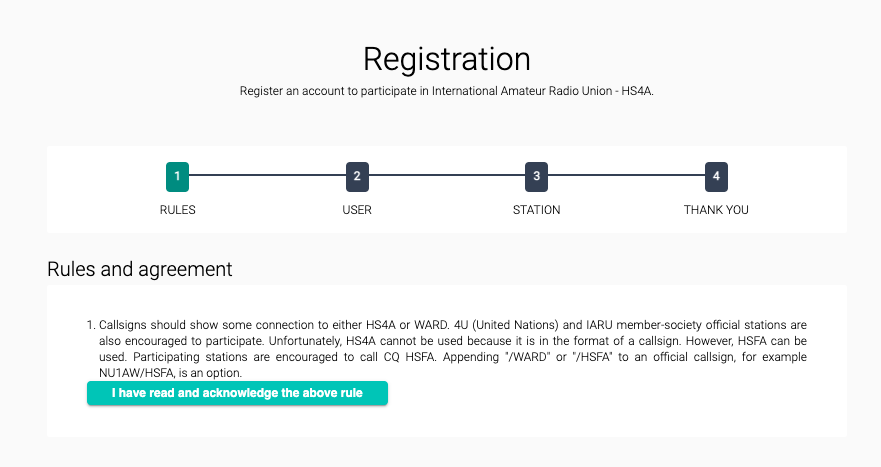Acknowledge the rule with the teal button
This screenshot has height=467, width=881.
[x=237, y=393]
